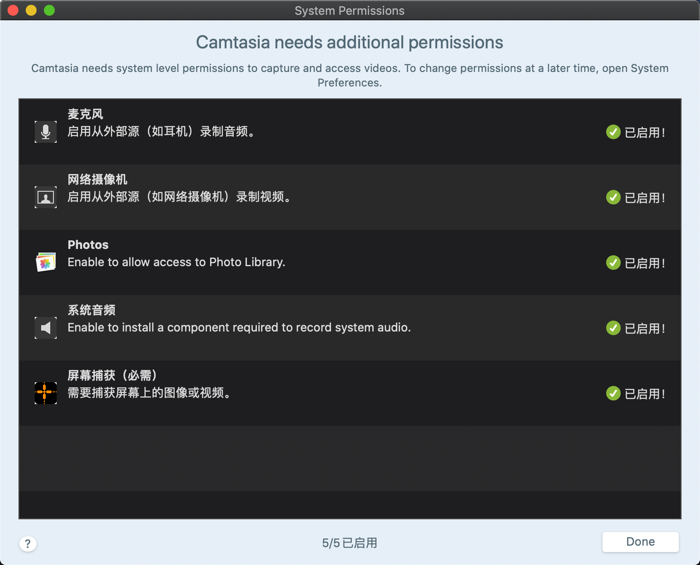The image size is (700, 565).
Task: Click the microphone permission icon
Action: 46,132
